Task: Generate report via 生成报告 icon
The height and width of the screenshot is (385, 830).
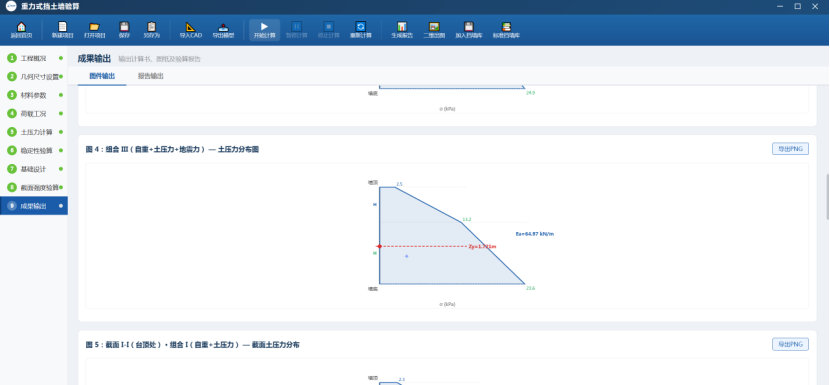Action: point(402,30)
